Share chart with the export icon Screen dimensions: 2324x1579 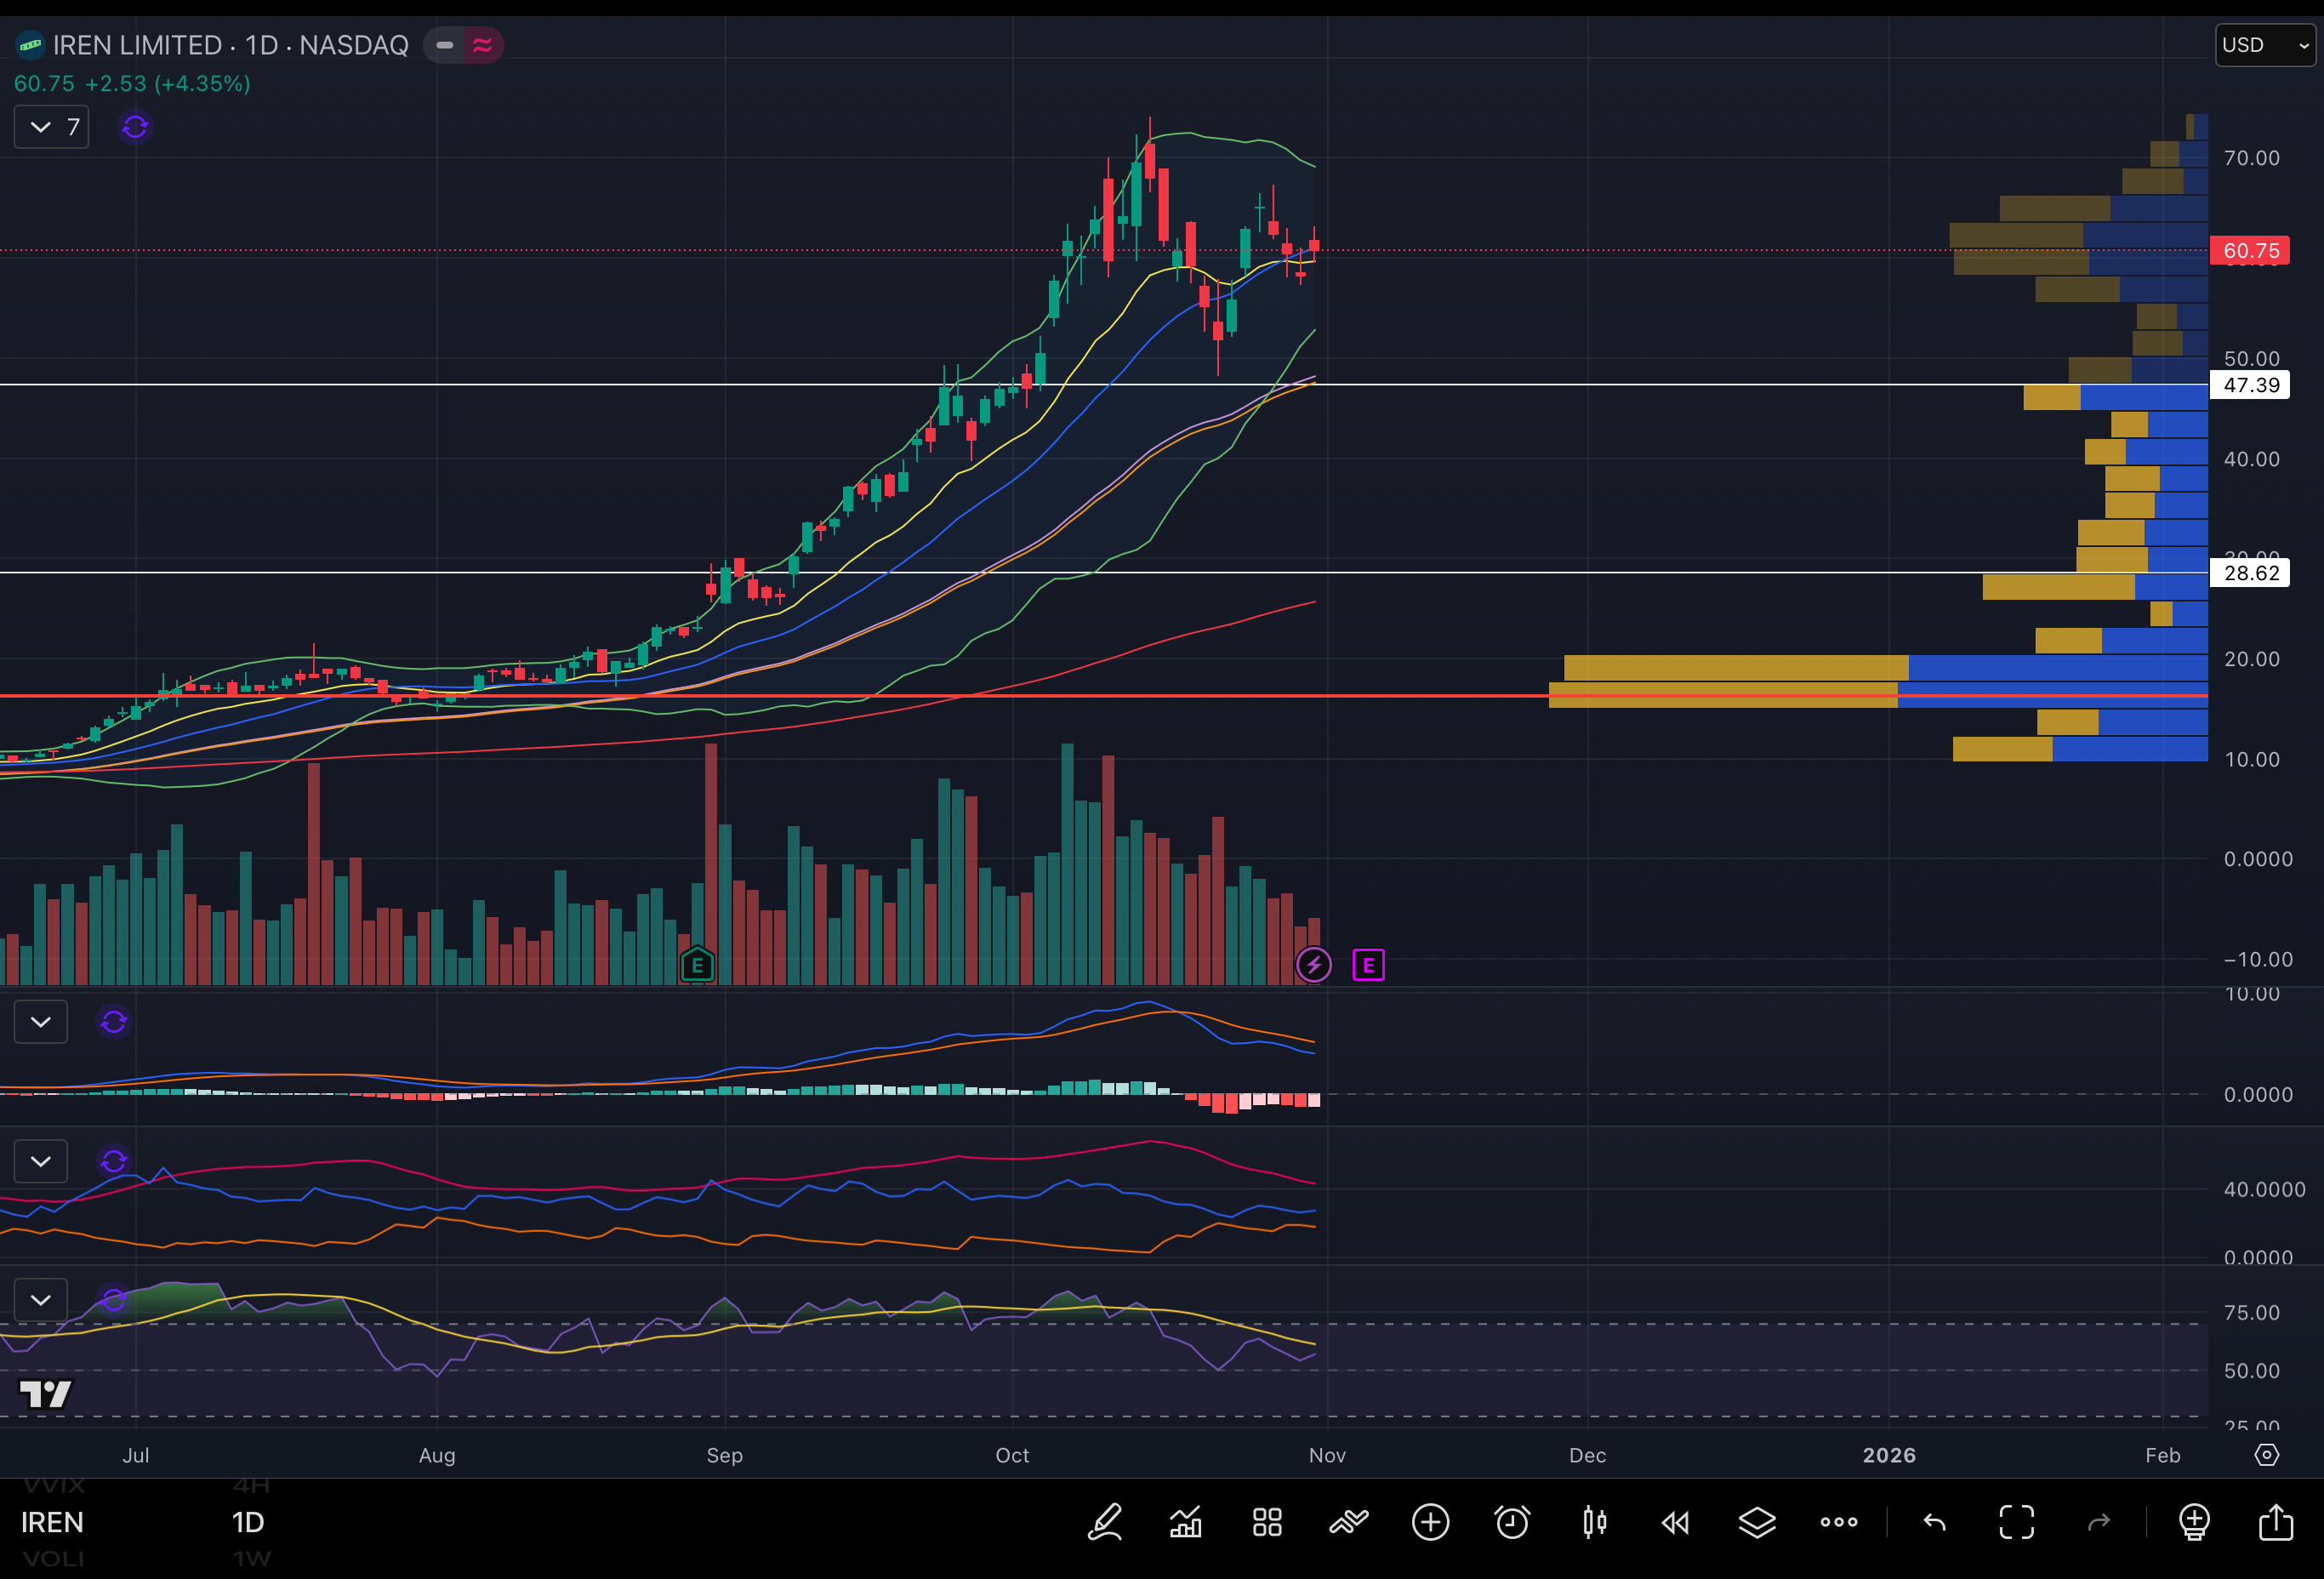tap(2275, 1522)
